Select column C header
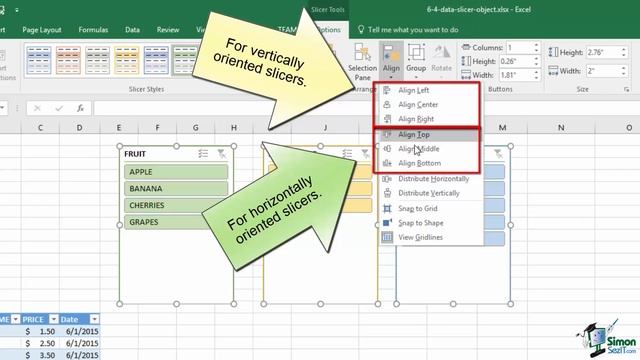Image resolution: width=640 pixels, height=360 pixels. tap(40, 128)
